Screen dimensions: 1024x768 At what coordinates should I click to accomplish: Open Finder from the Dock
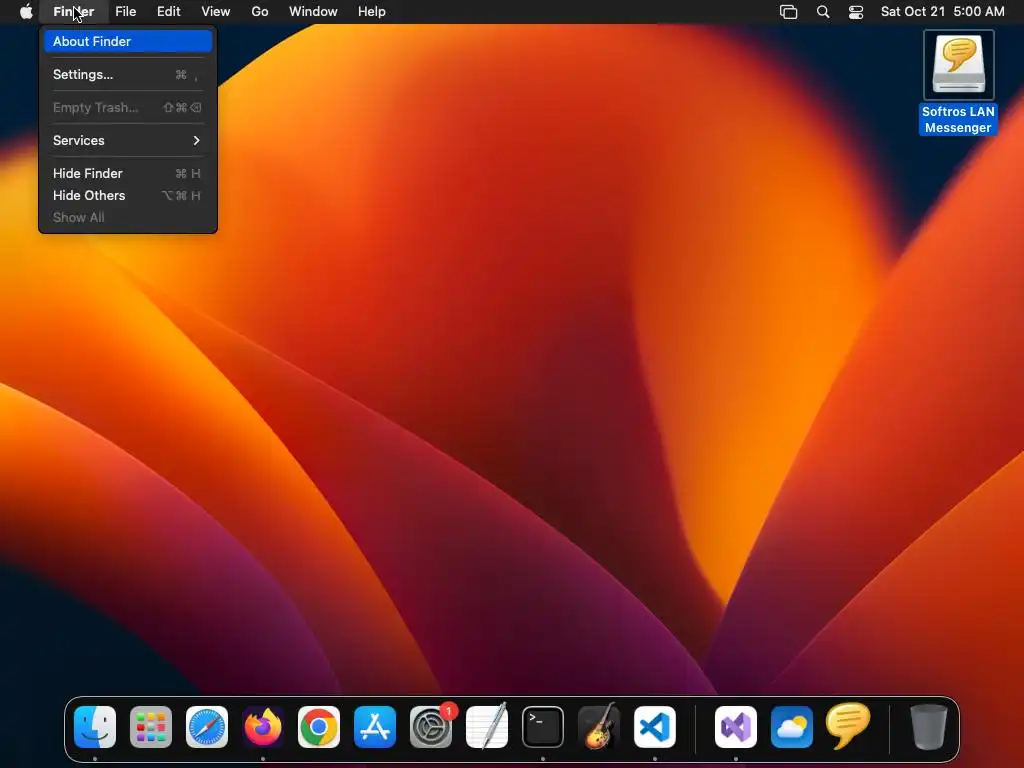[95, 727]
